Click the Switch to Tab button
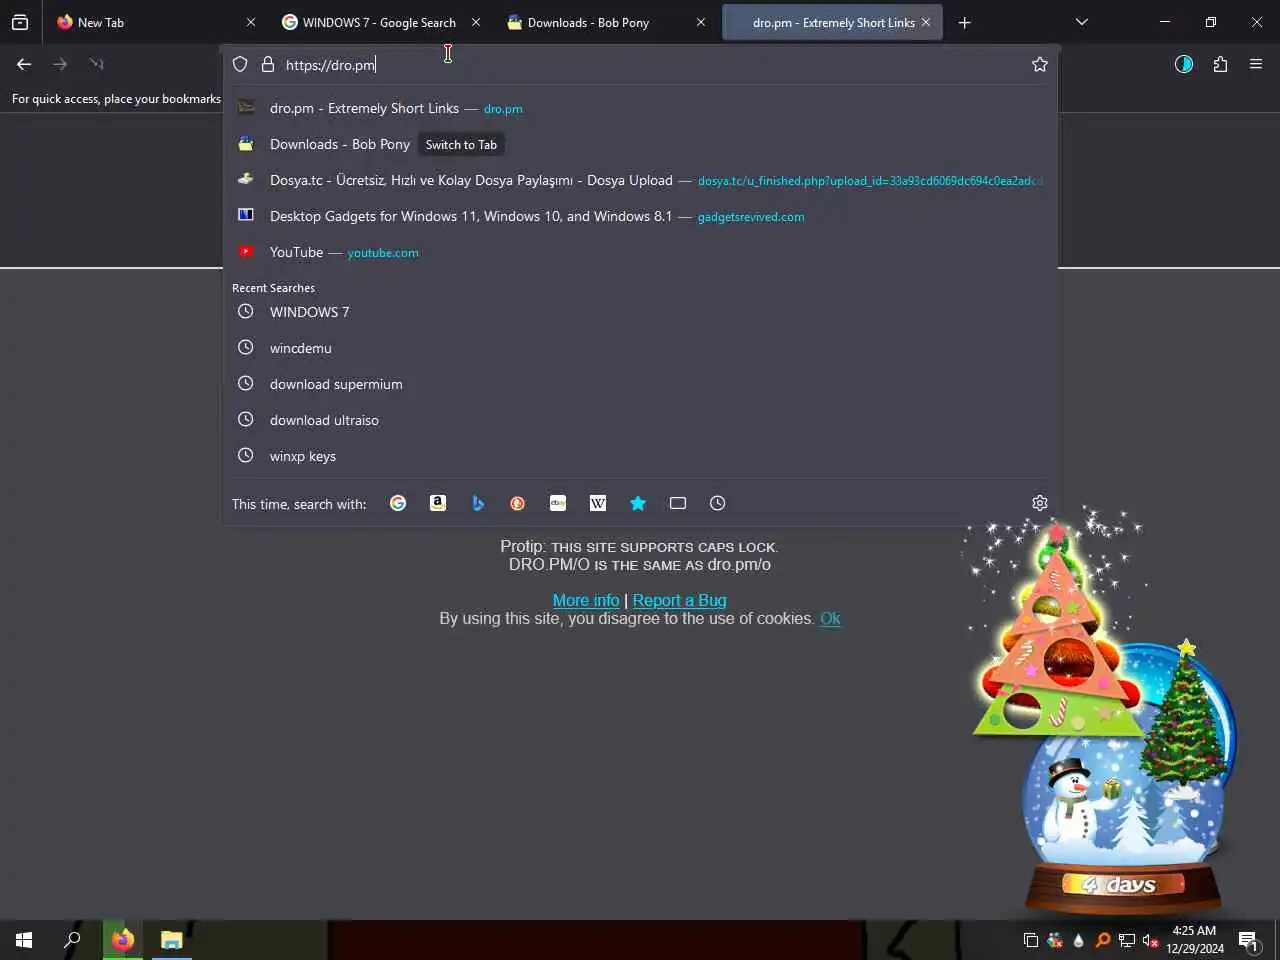 tap(461, 144)
